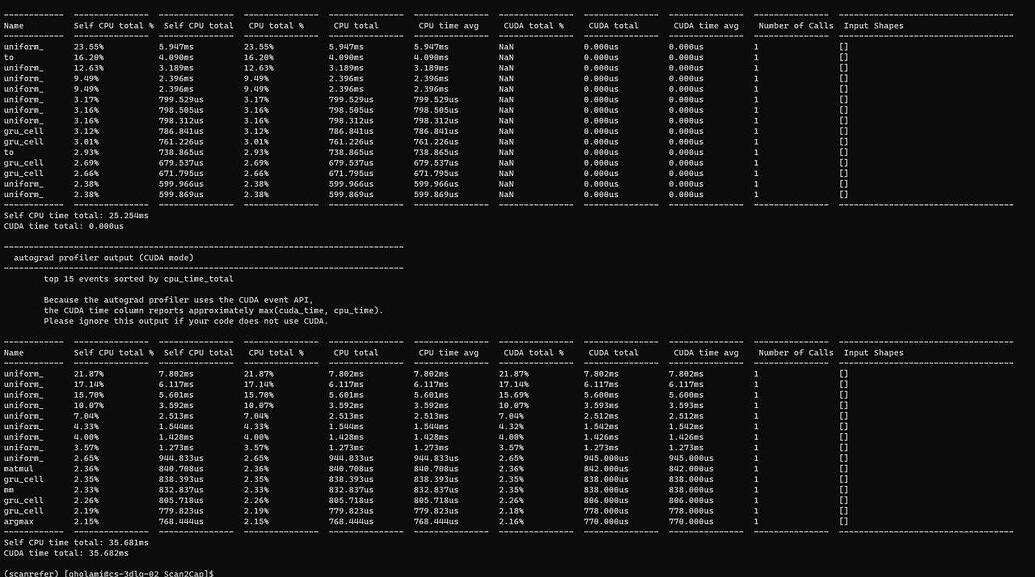Click the 'Self CPU time total: 35.681ms' line
Viewport: 1035px width, 577px height.
click(x=76, y=542)
